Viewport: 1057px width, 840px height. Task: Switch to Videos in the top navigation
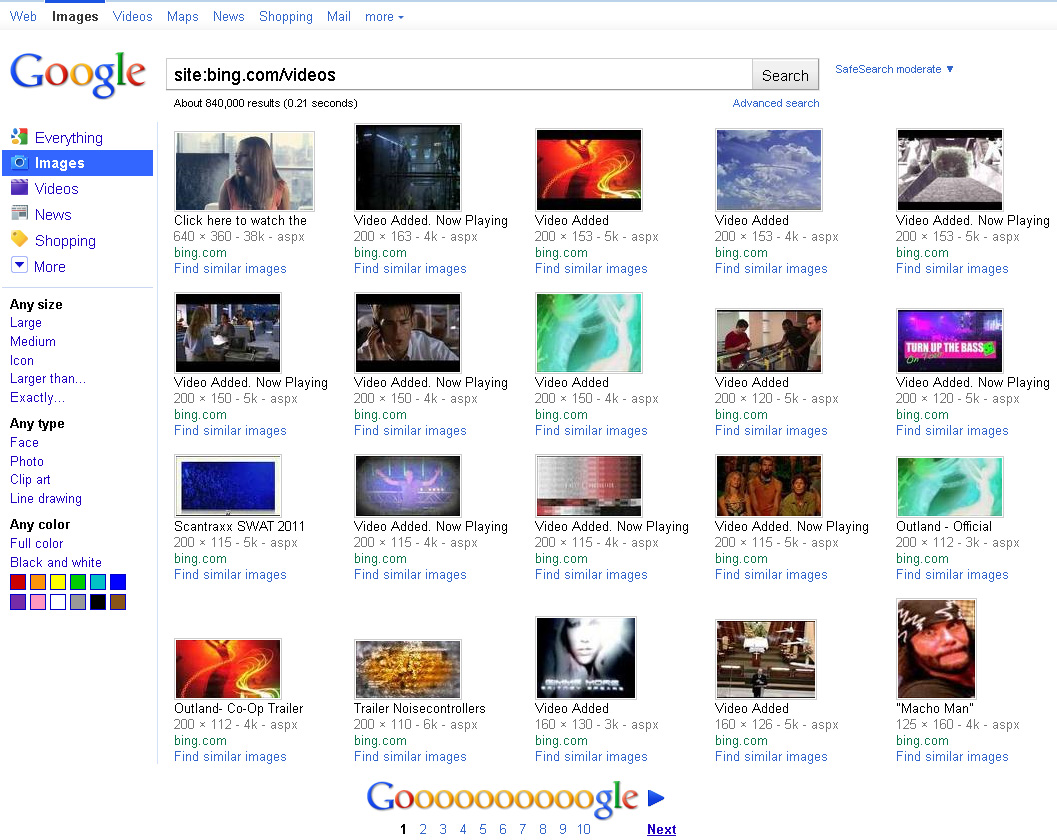[132, 16]
